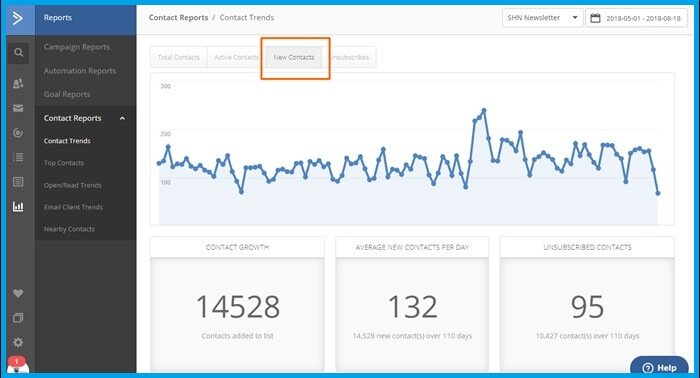Select Email Client Trends submenu item
The image size is (700, 378).
pyautogui.click(x=73, y=207)
